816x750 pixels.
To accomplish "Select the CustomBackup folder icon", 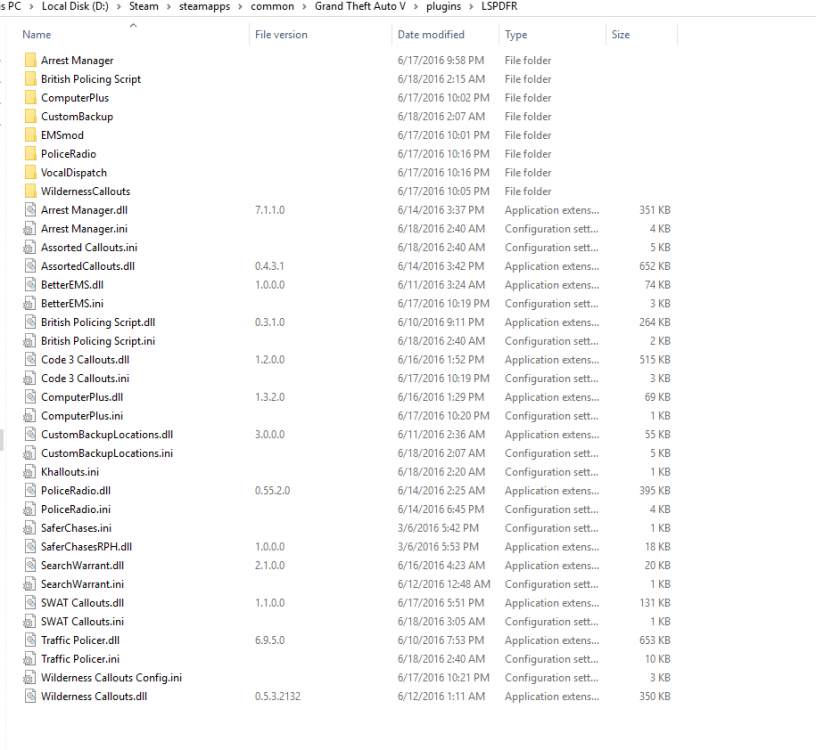I will (31, 117).
